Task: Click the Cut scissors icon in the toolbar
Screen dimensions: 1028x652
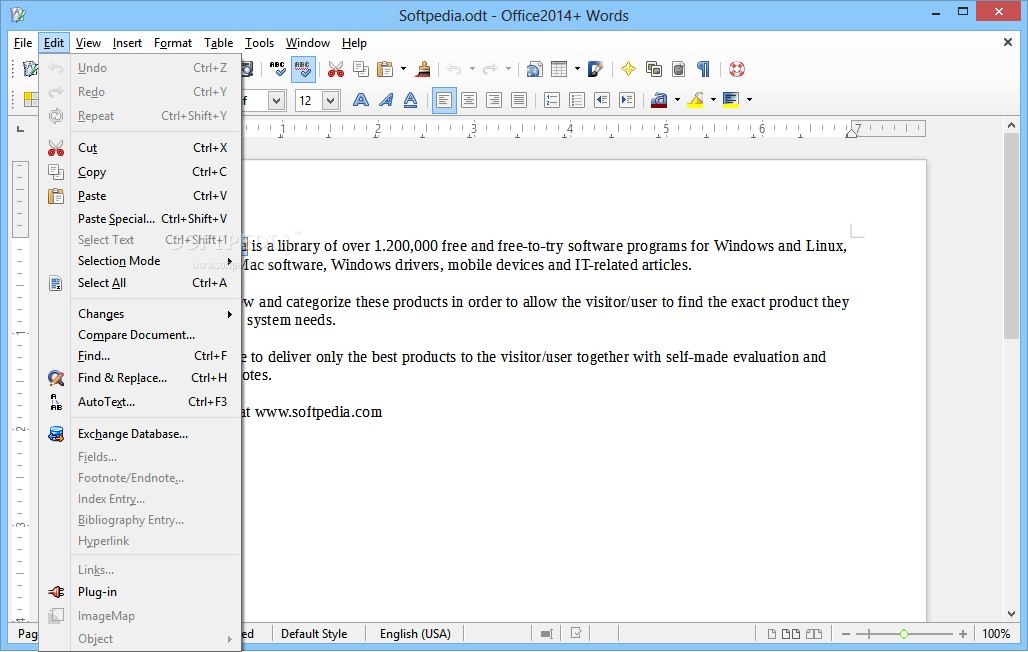Action: point(336,69)
